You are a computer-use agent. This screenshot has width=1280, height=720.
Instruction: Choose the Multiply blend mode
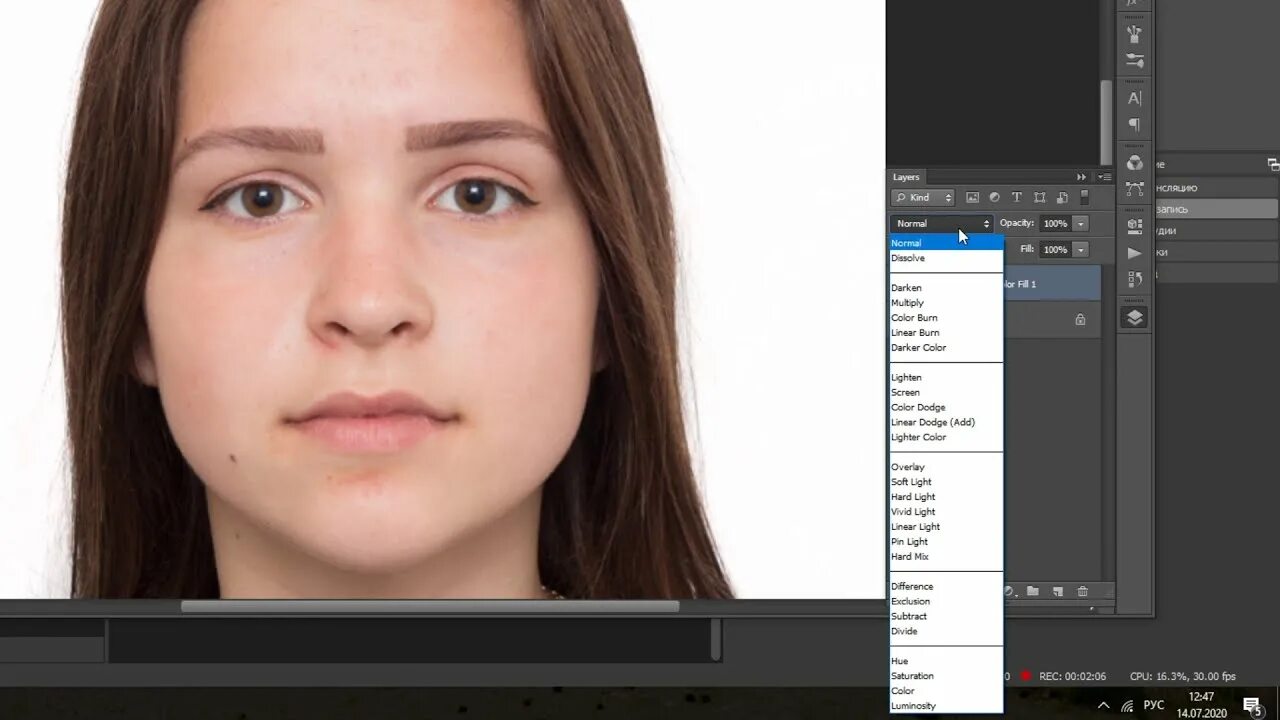click(946, 303)
